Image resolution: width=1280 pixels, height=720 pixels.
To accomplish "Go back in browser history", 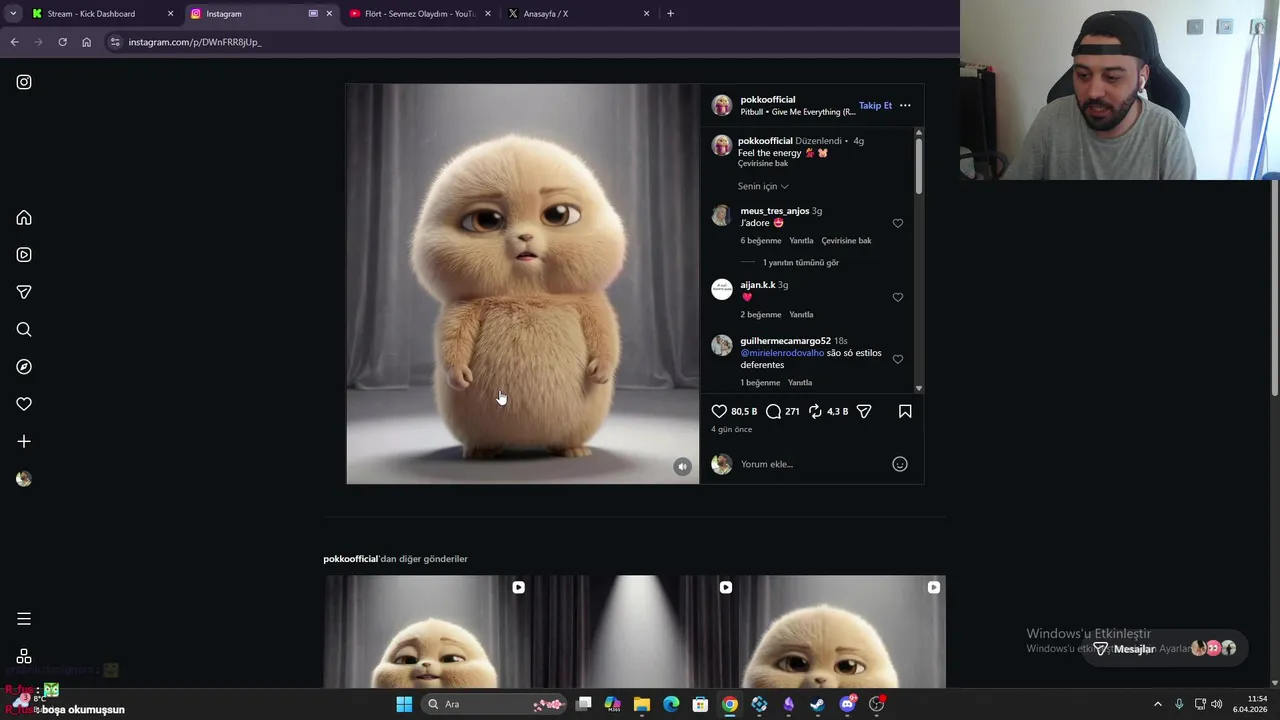I will [14, 42].
